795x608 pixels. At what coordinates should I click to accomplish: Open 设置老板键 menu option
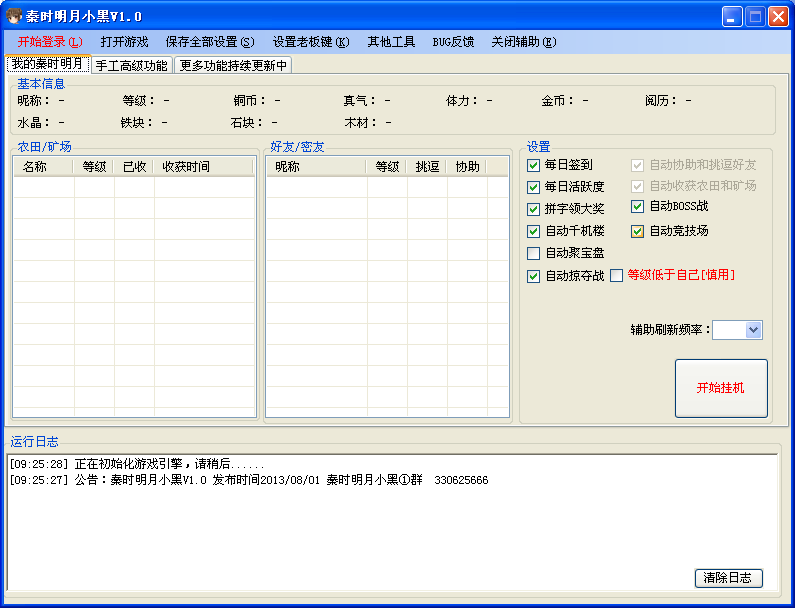311,42
